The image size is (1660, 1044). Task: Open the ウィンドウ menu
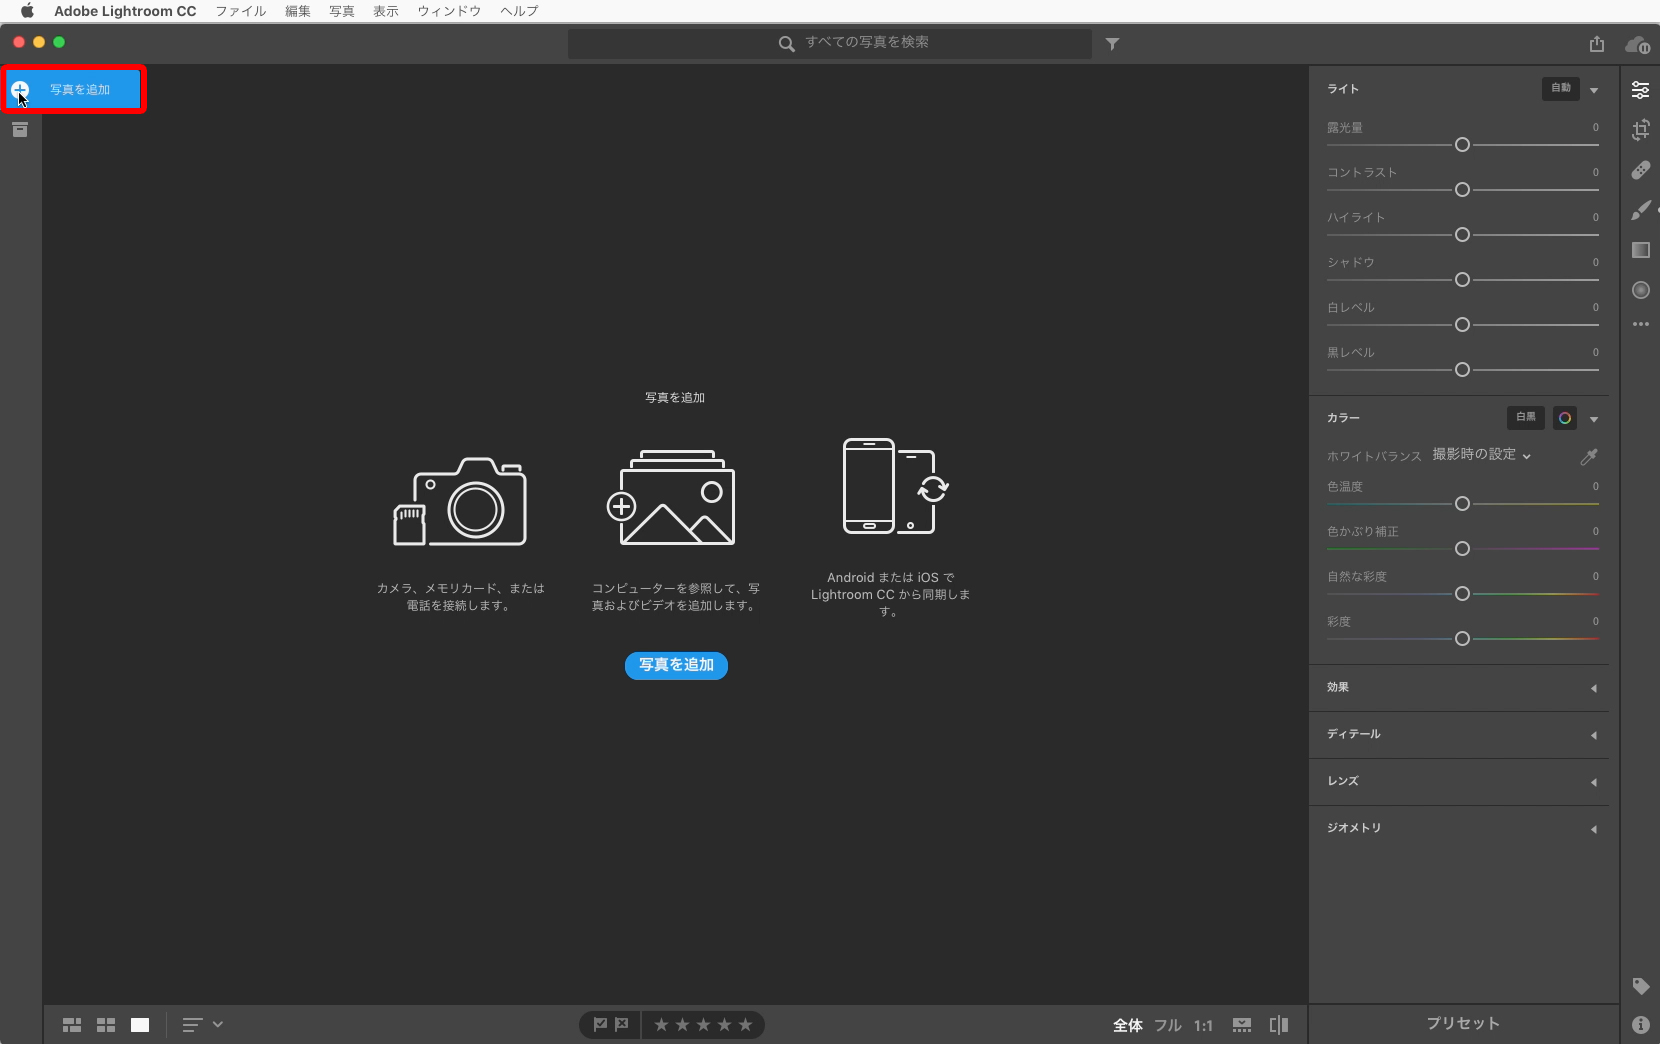click(449, 11)
